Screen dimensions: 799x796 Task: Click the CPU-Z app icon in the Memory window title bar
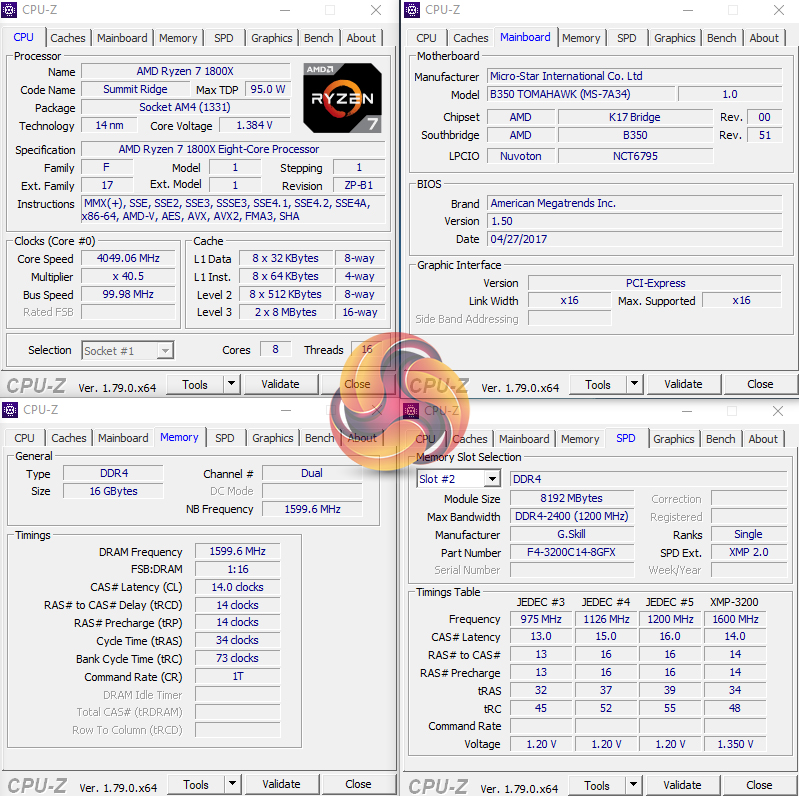tap(10, 410)
